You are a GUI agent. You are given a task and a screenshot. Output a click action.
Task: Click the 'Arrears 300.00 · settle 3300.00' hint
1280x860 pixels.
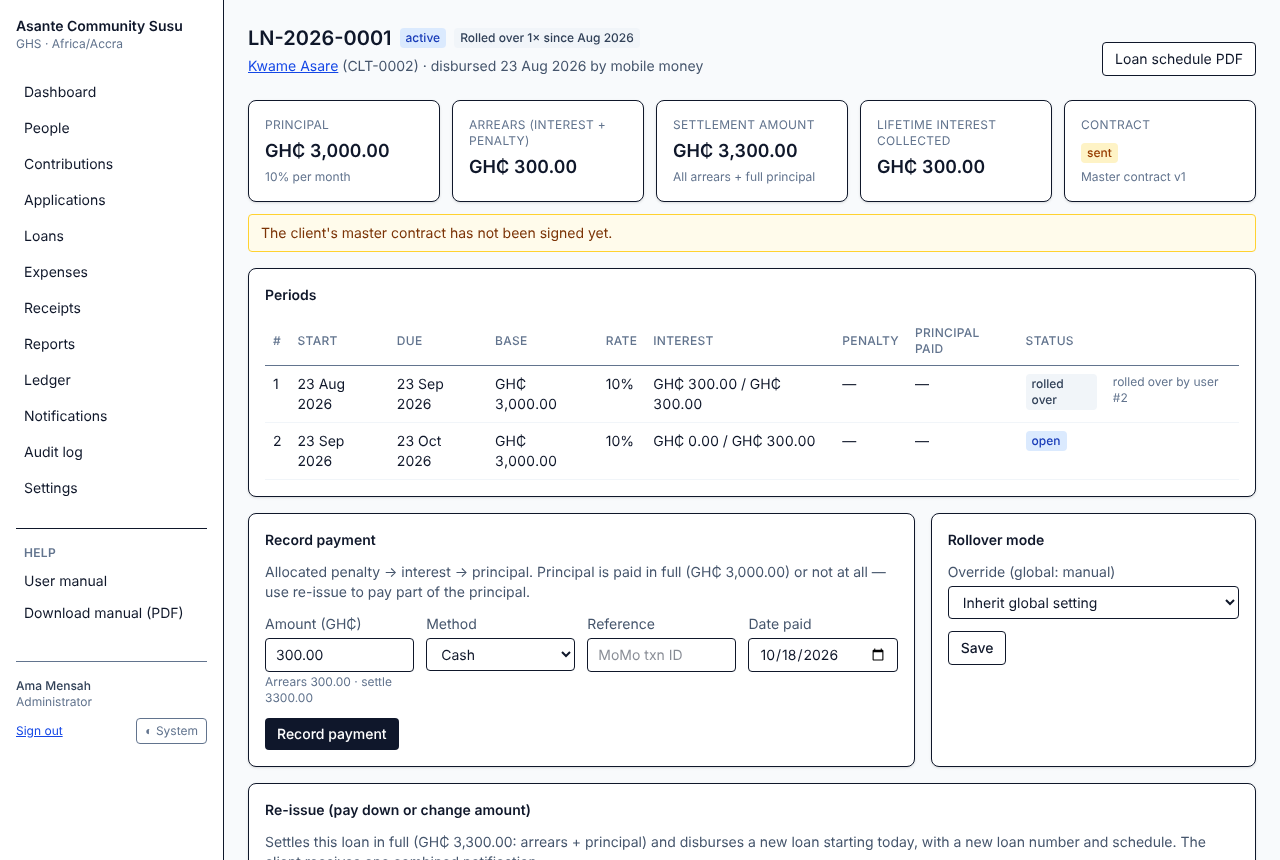(328, 690)
